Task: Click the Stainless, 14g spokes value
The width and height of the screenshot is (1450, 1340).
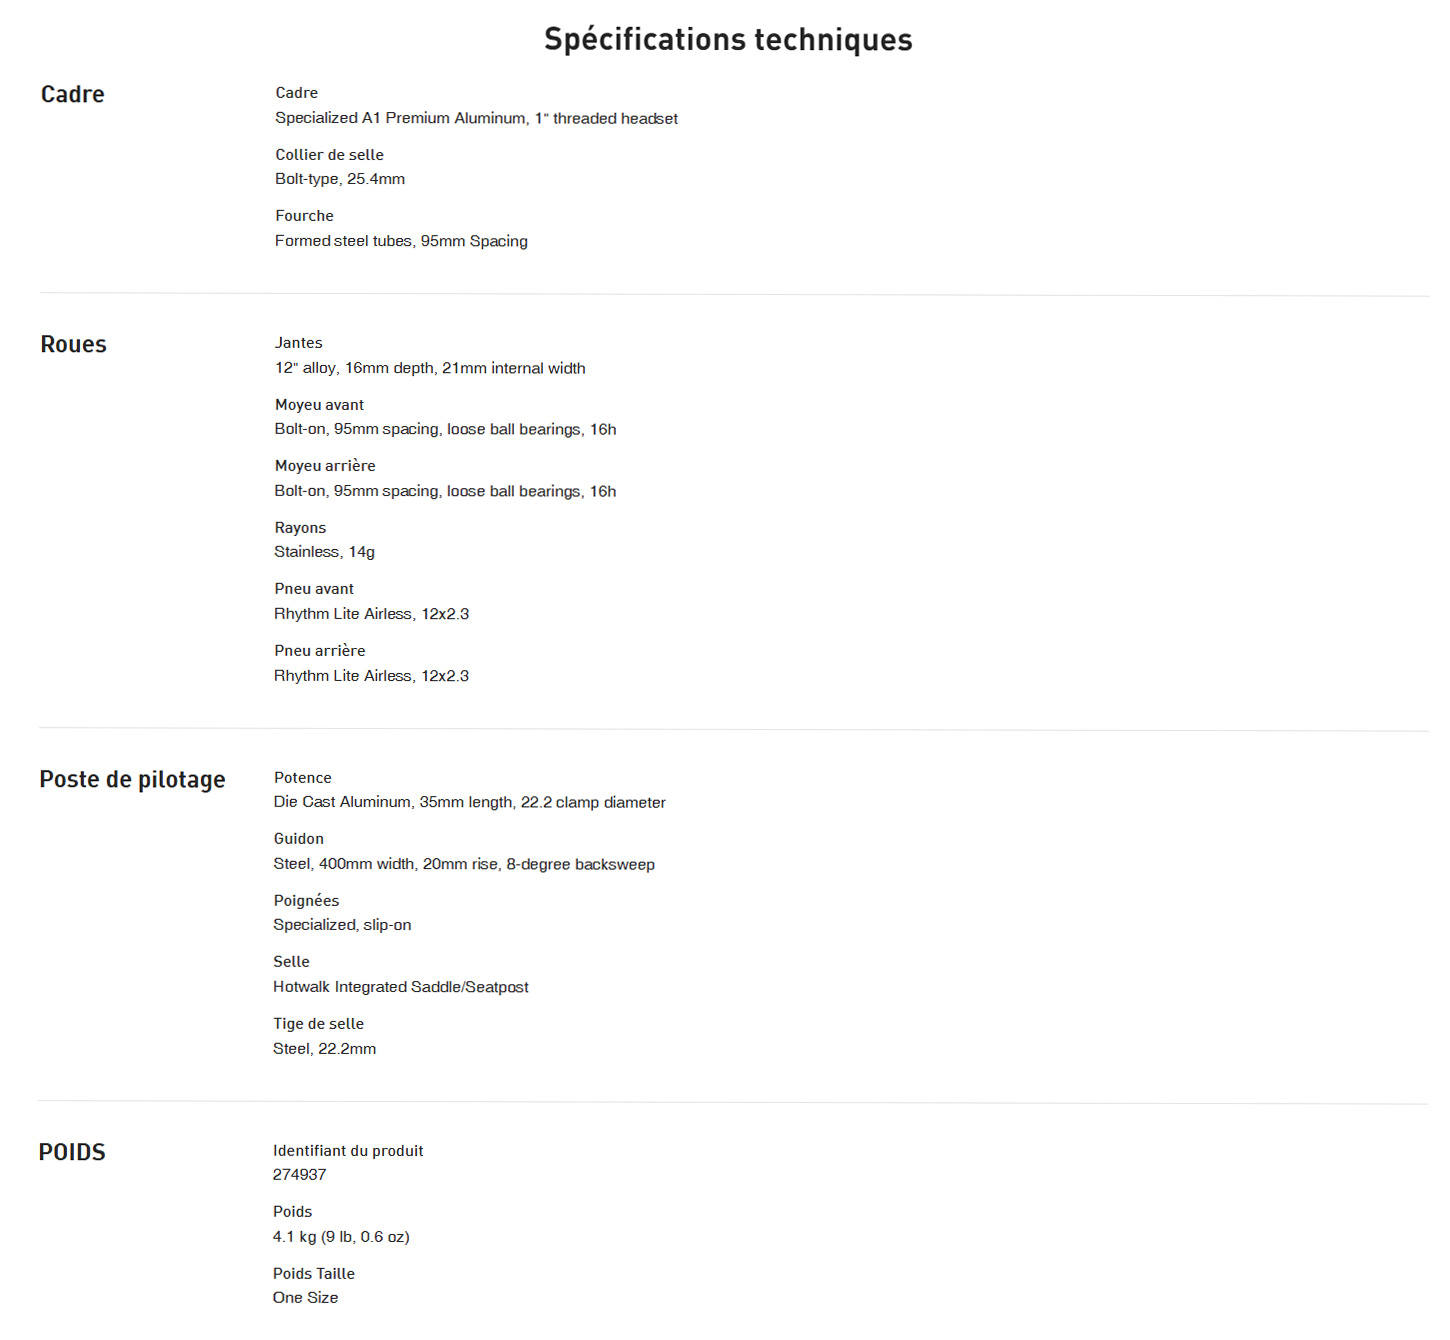Action: click(324, 552)
